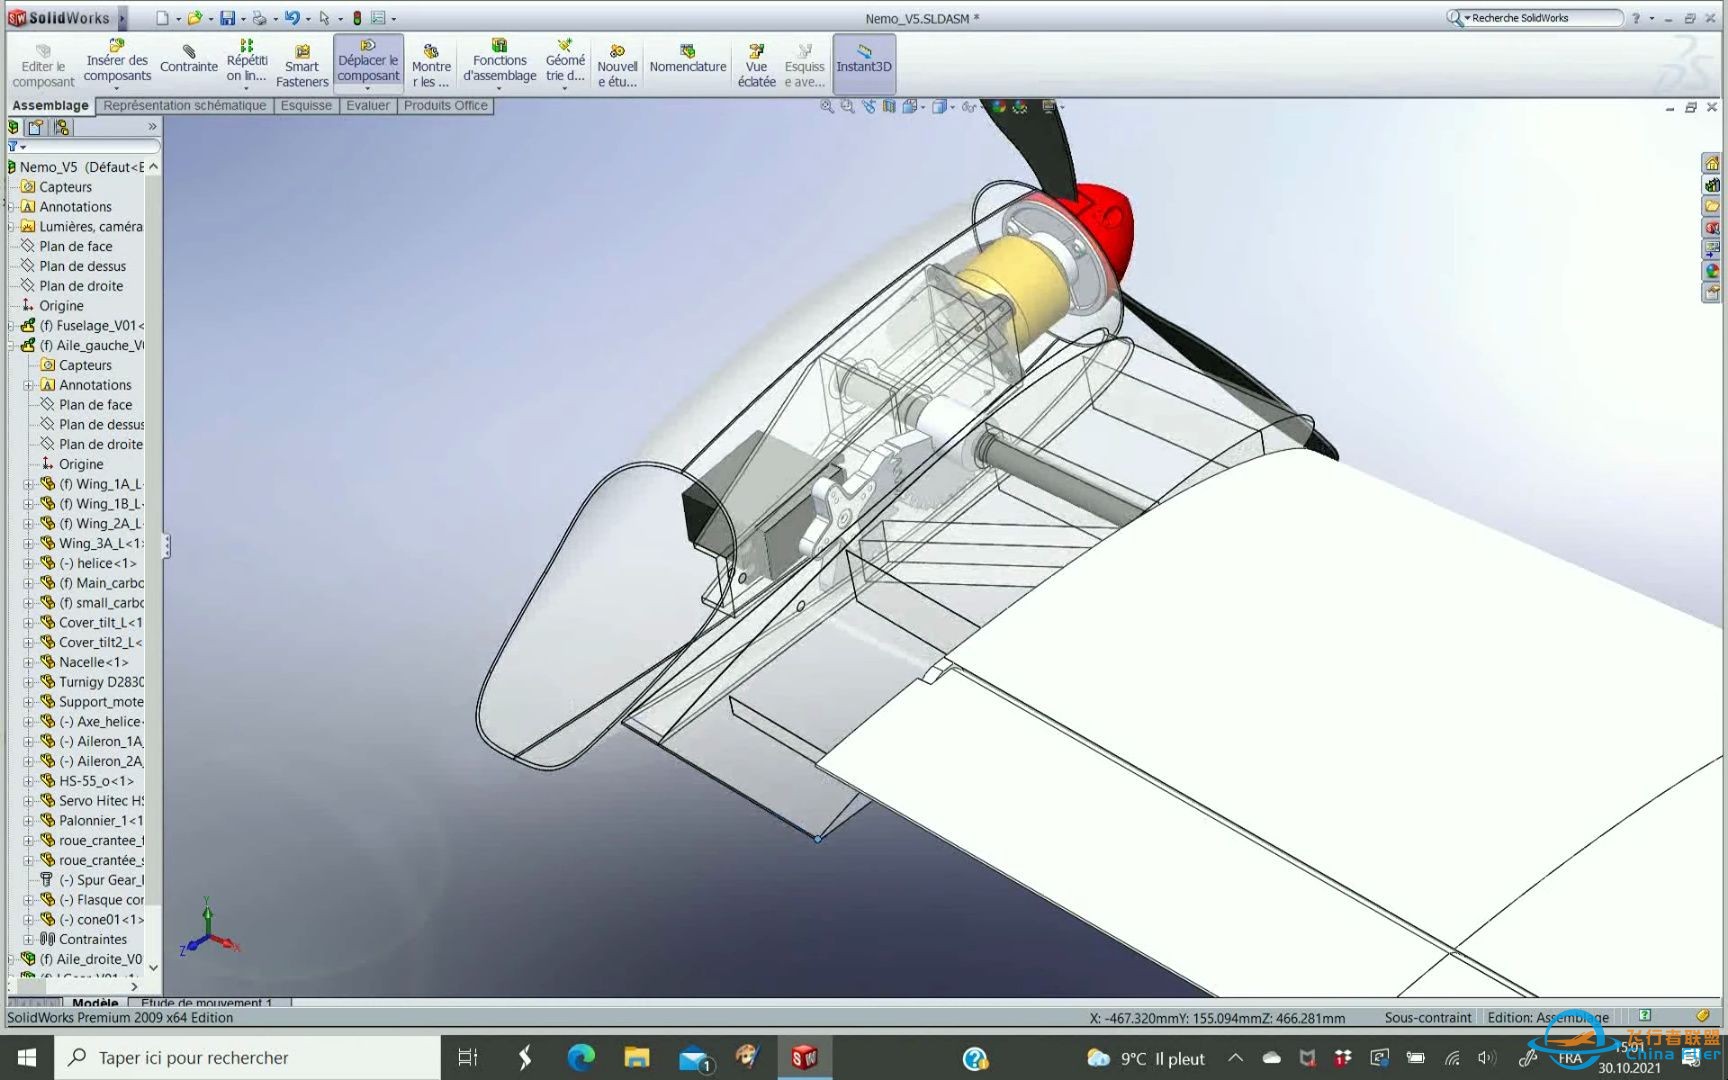Click the Smart Fasteners tool

tap(302, 65)
